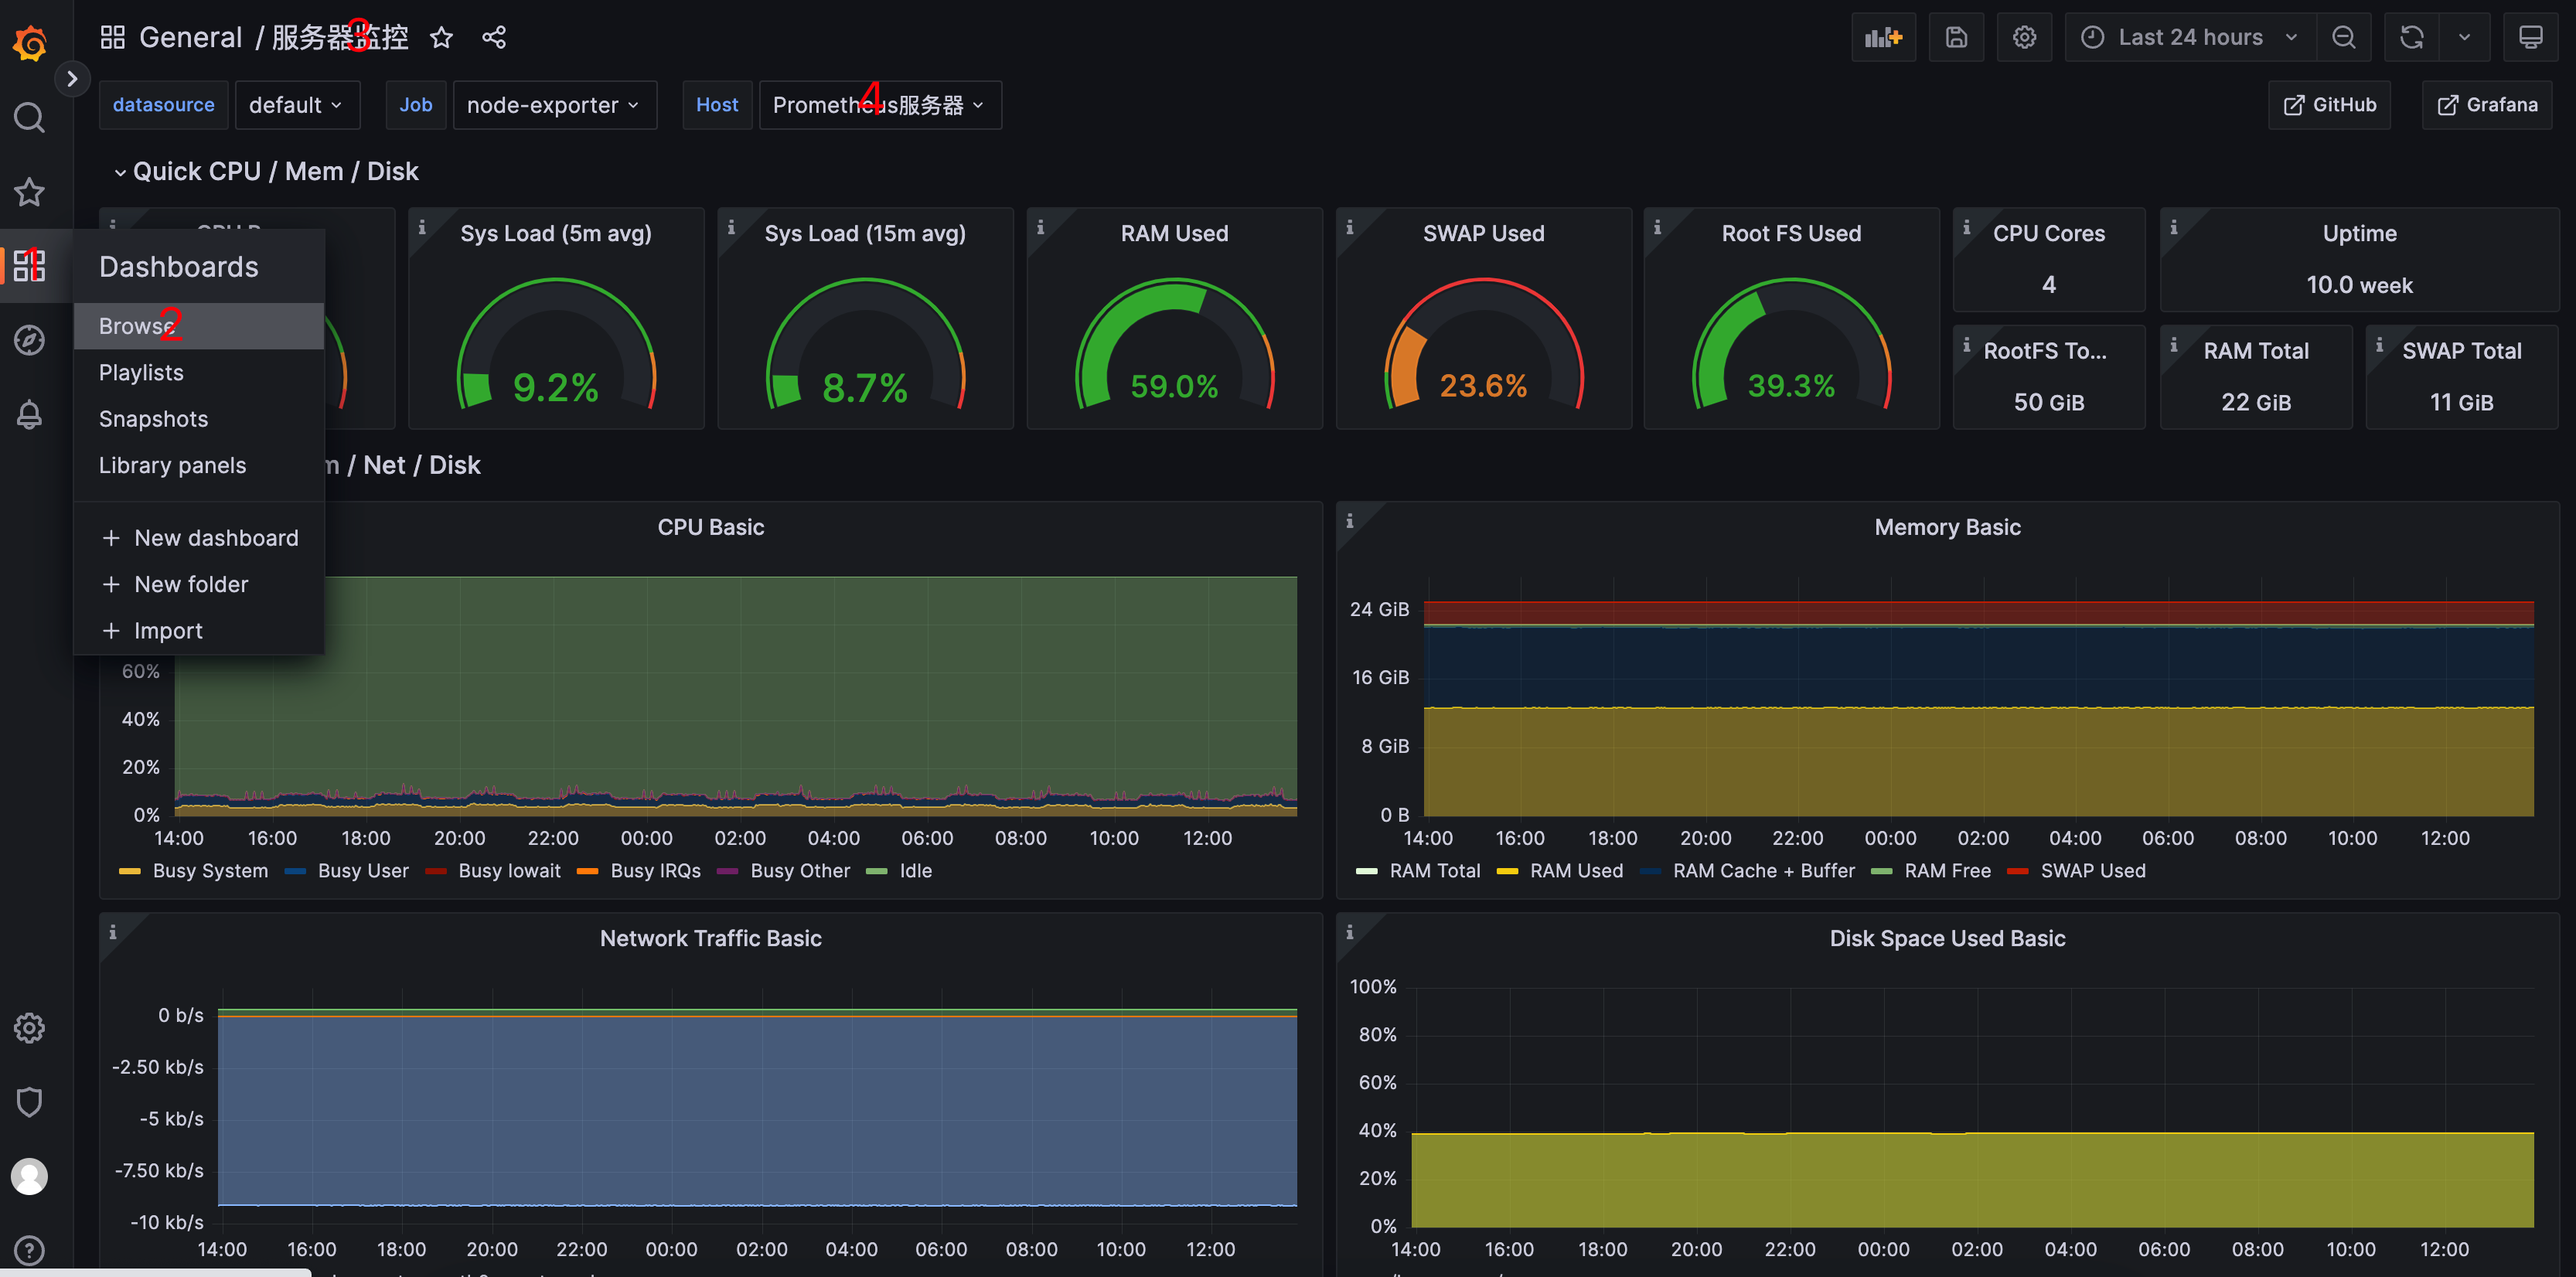Open Memory Basic panel title menu
This screenshot has height=1277, width=2576.
(x=1947, y=527)
